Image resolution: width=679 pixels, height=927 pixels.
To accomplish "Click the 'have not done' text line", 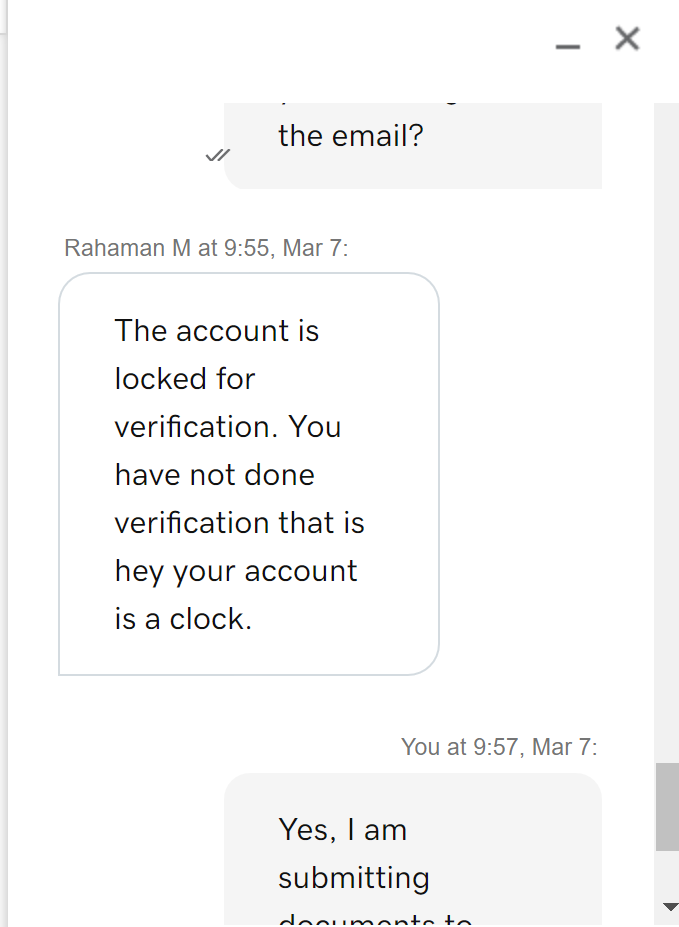I will [215, 474].
